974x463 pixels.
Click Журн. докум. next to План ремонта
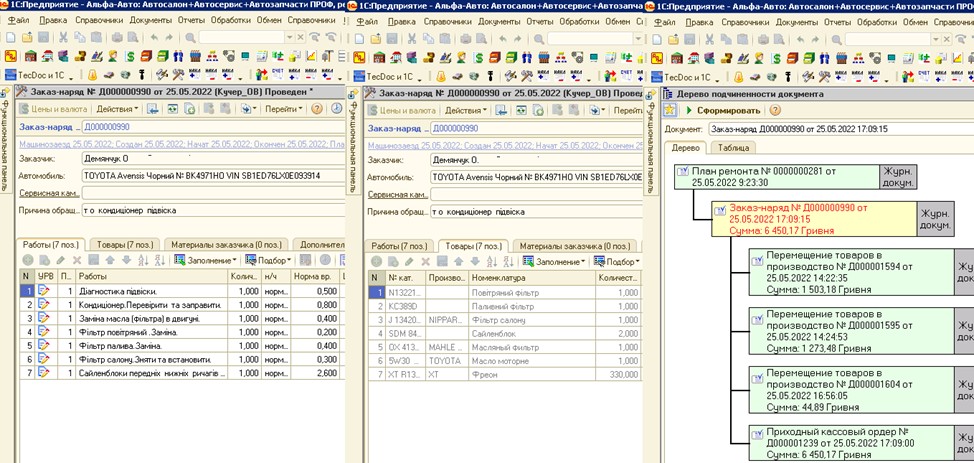900,178
